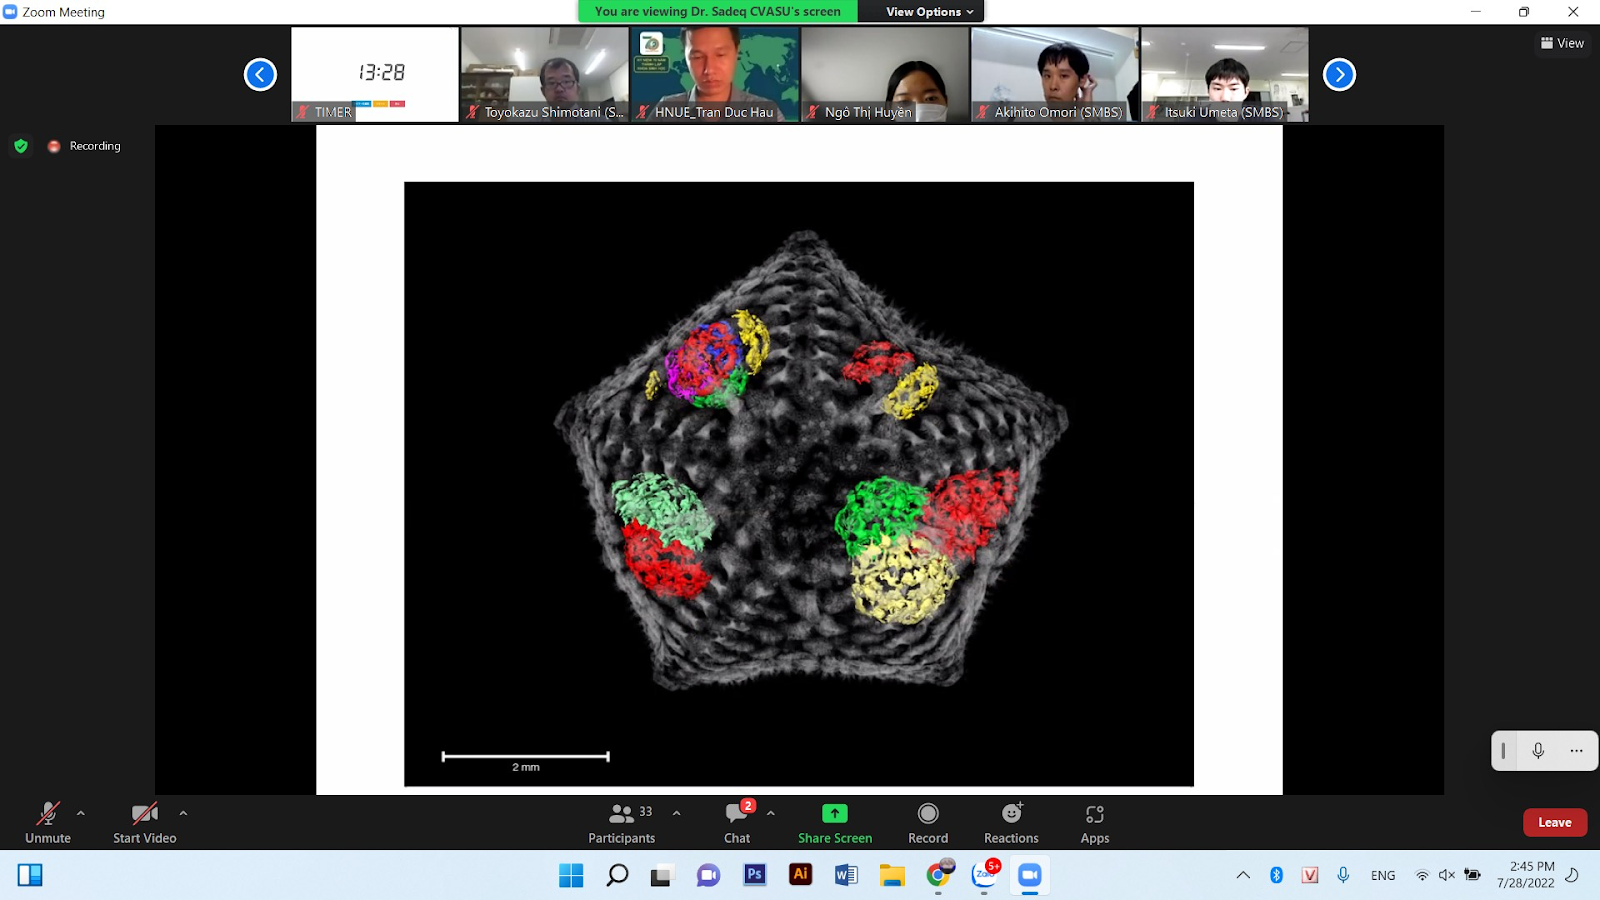Image resolution: width=1600 pixels, height=900 pixels.
Task: Start recording with the Record button
Action: (927, 823)
